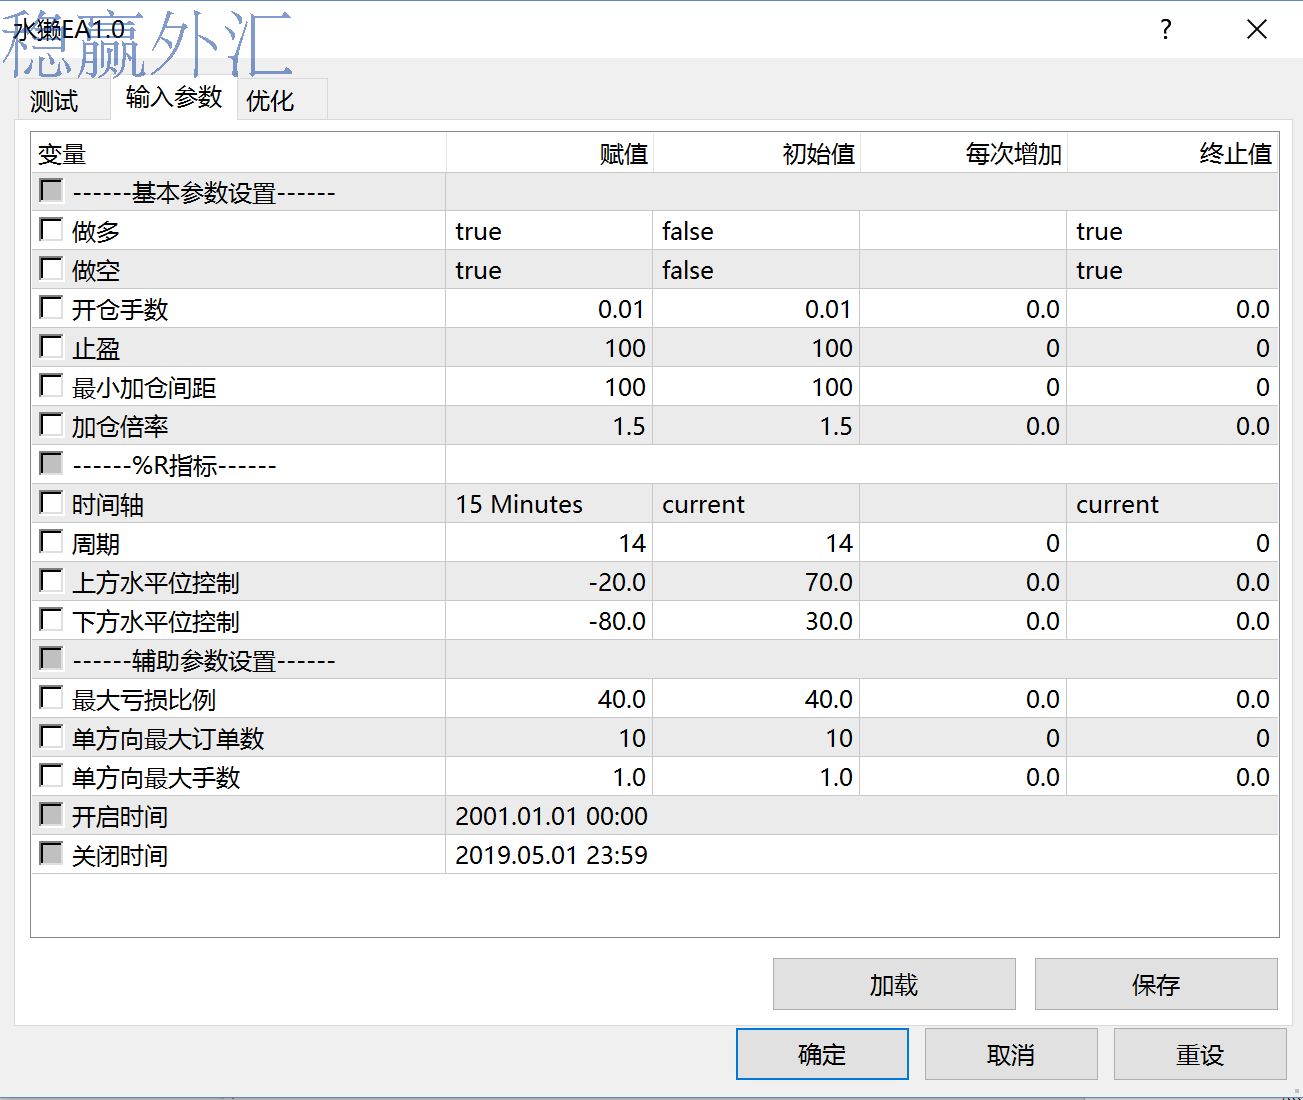Check the 上方水平位控制 checkbox

[x=51, y=580]
